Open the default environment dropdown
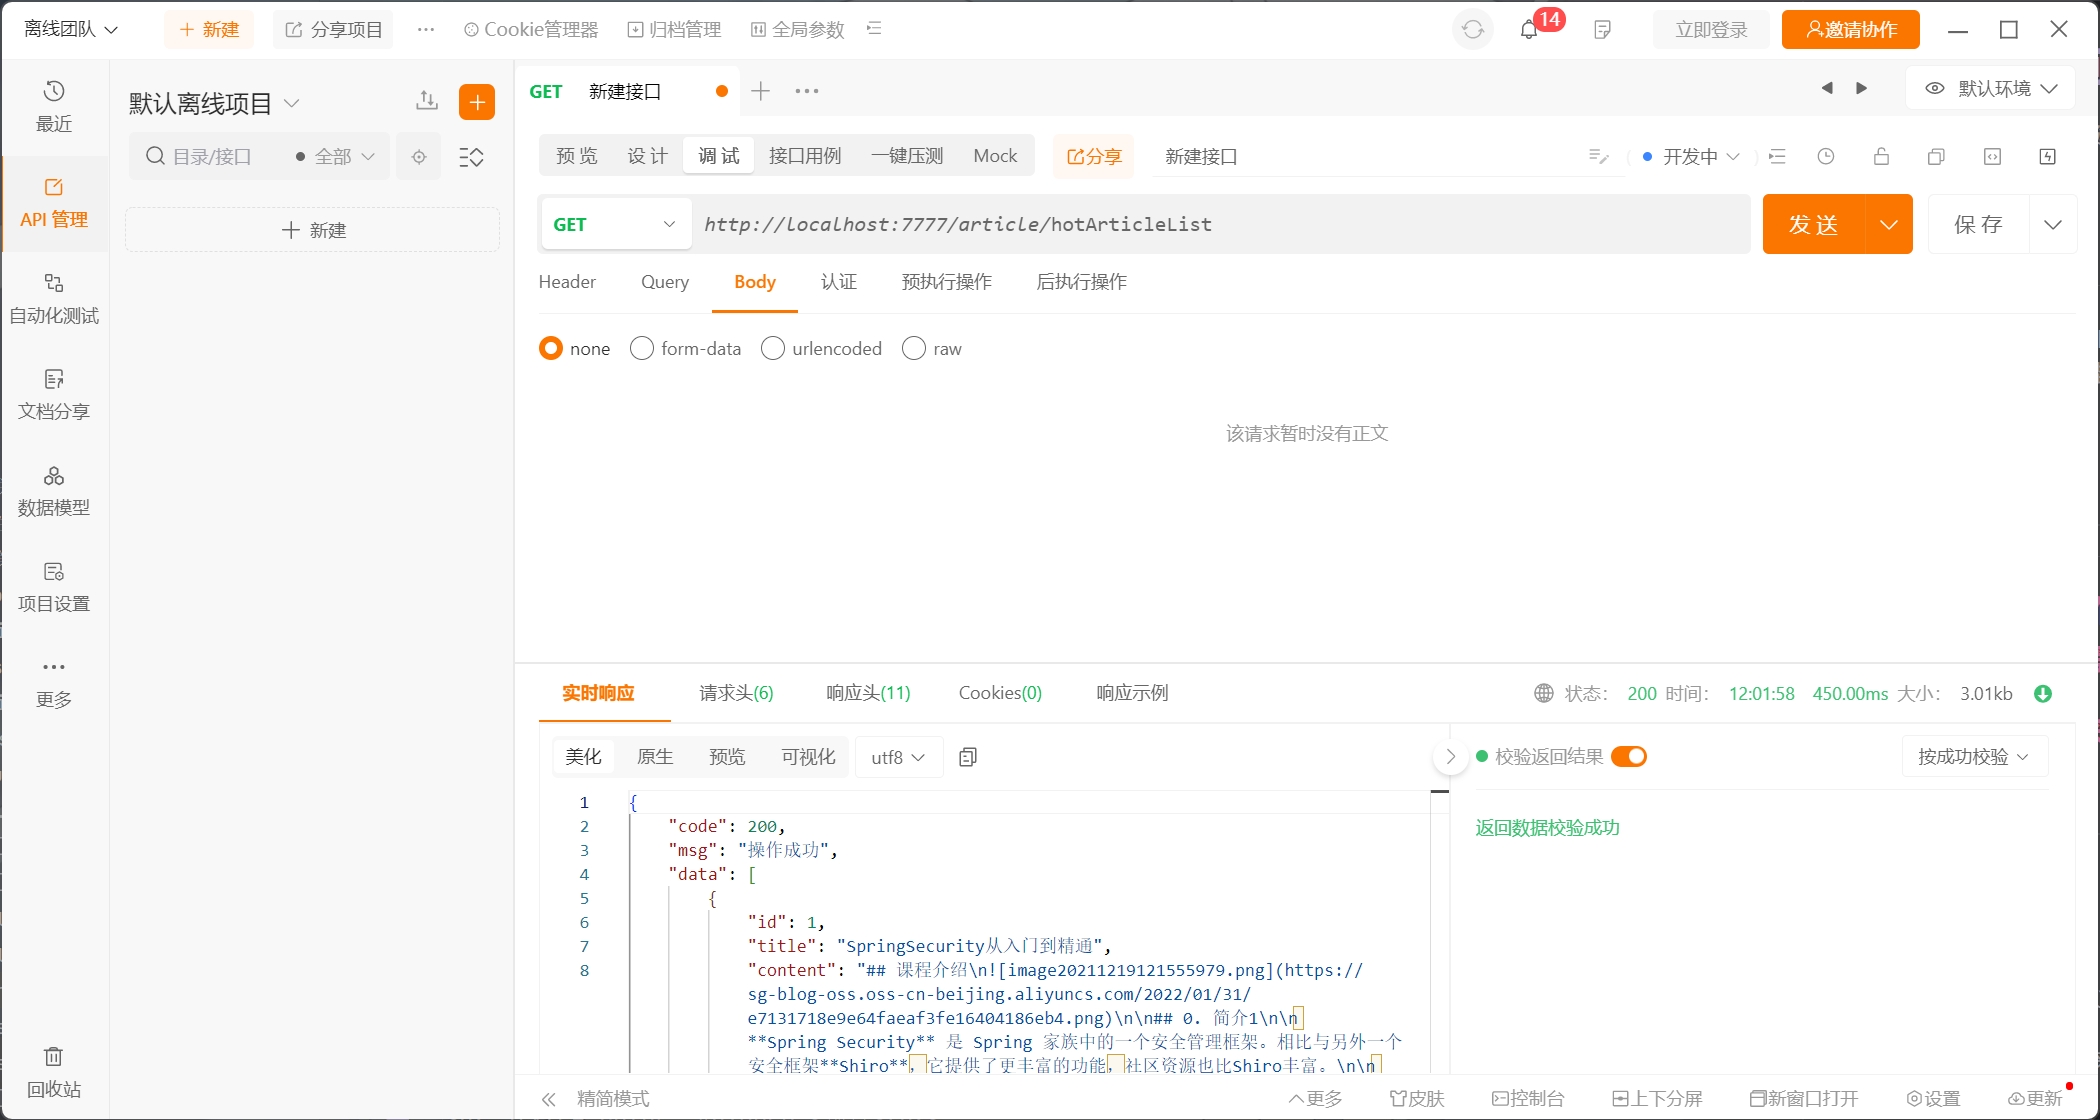Image resolution: width=2100 pixels, height=1120 pixels. pos(1991,88)
